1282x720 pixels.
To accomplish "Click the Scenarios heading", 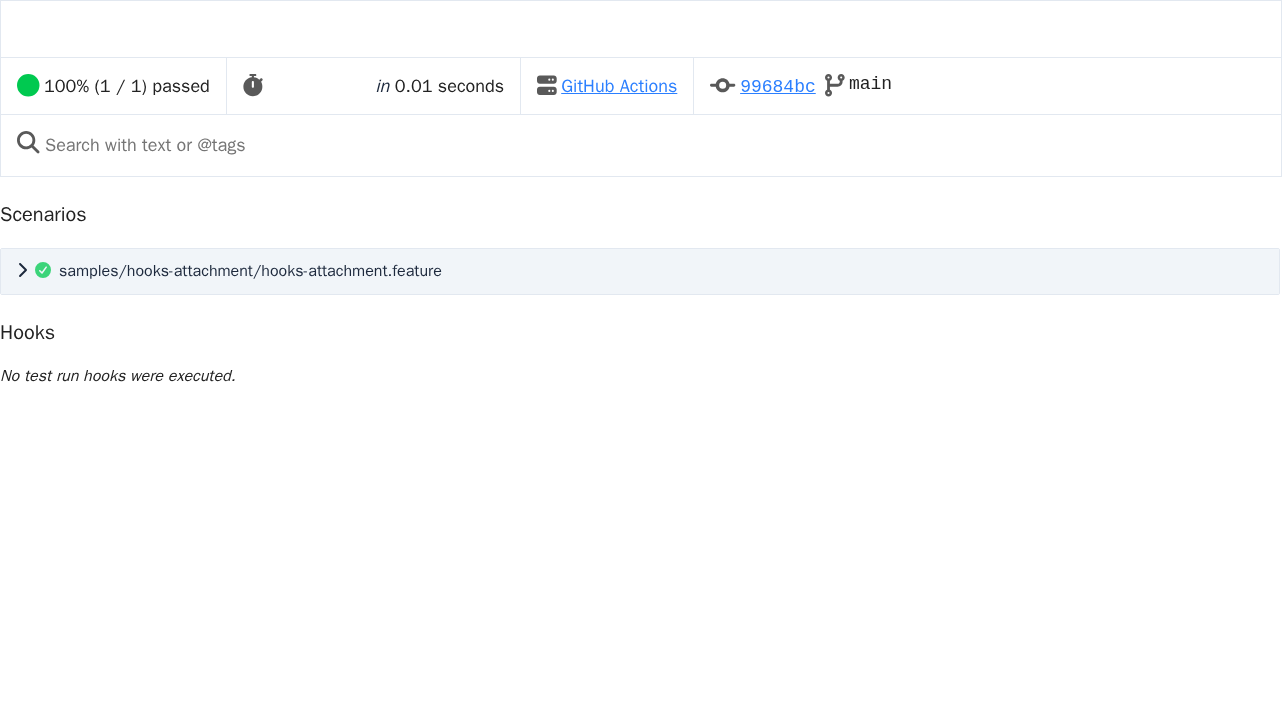I will 43,215.
